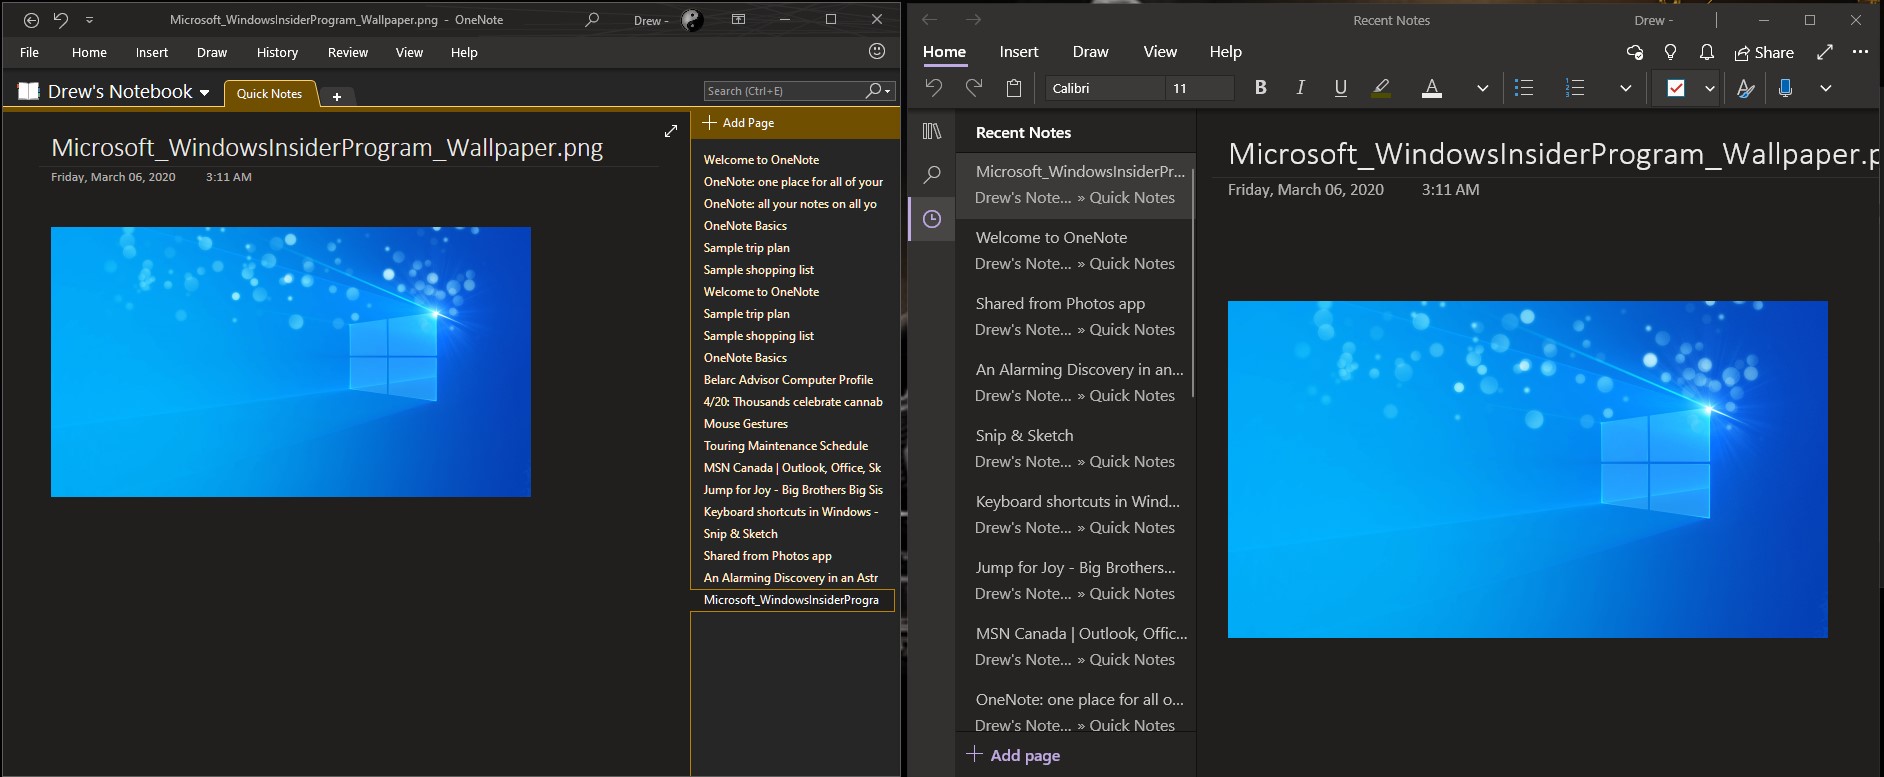
Task: Expand the dictate options chevron
Action: [1825, 88]
